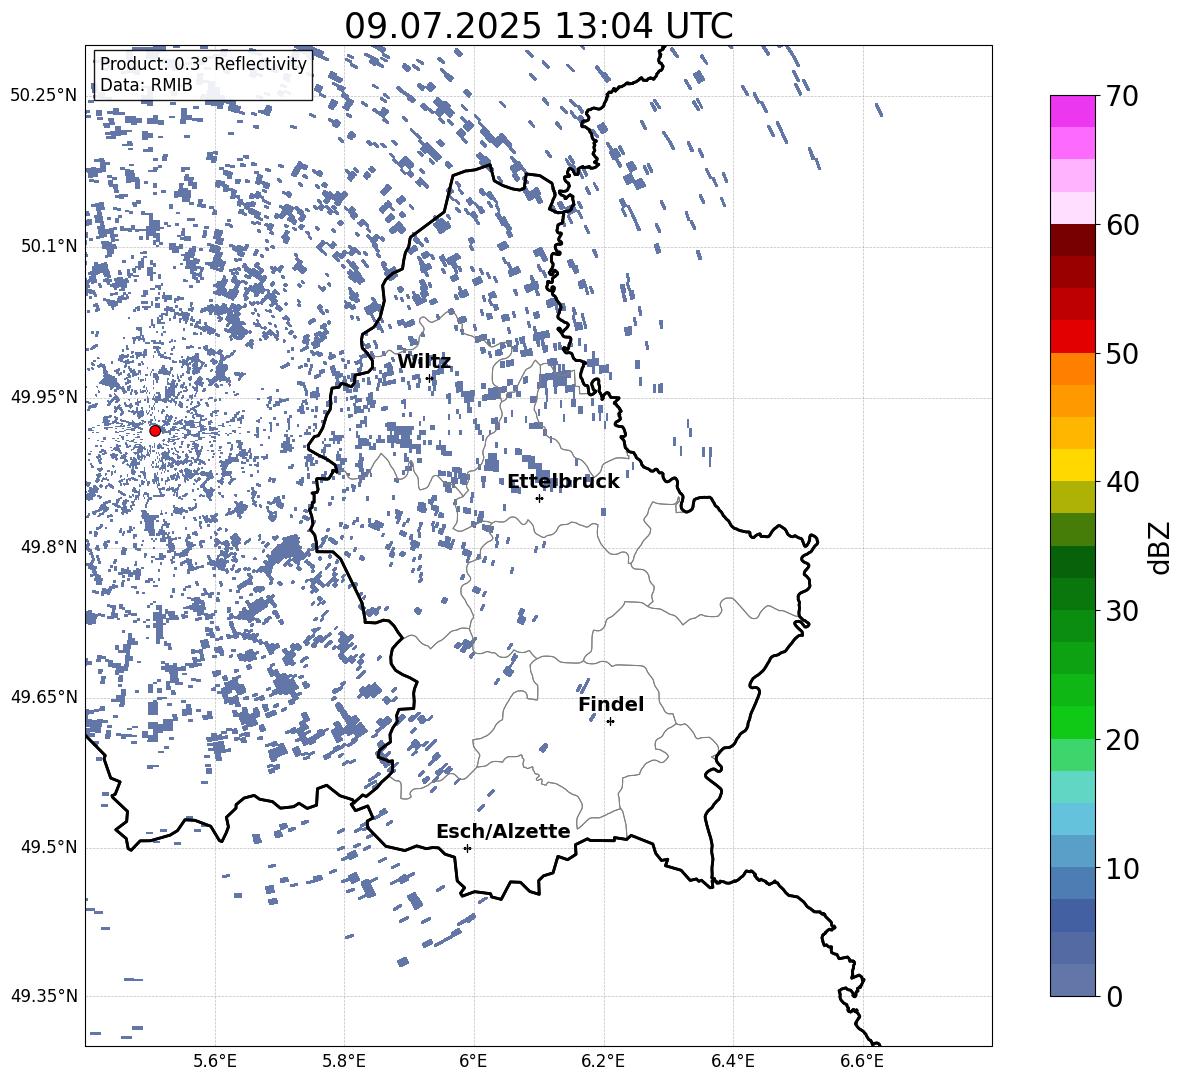The height and width of the screenshot is (1081, 1184).
Task: Click the title 09.07.2025 13:04 UTC
Action: click(x=538, y=26)
